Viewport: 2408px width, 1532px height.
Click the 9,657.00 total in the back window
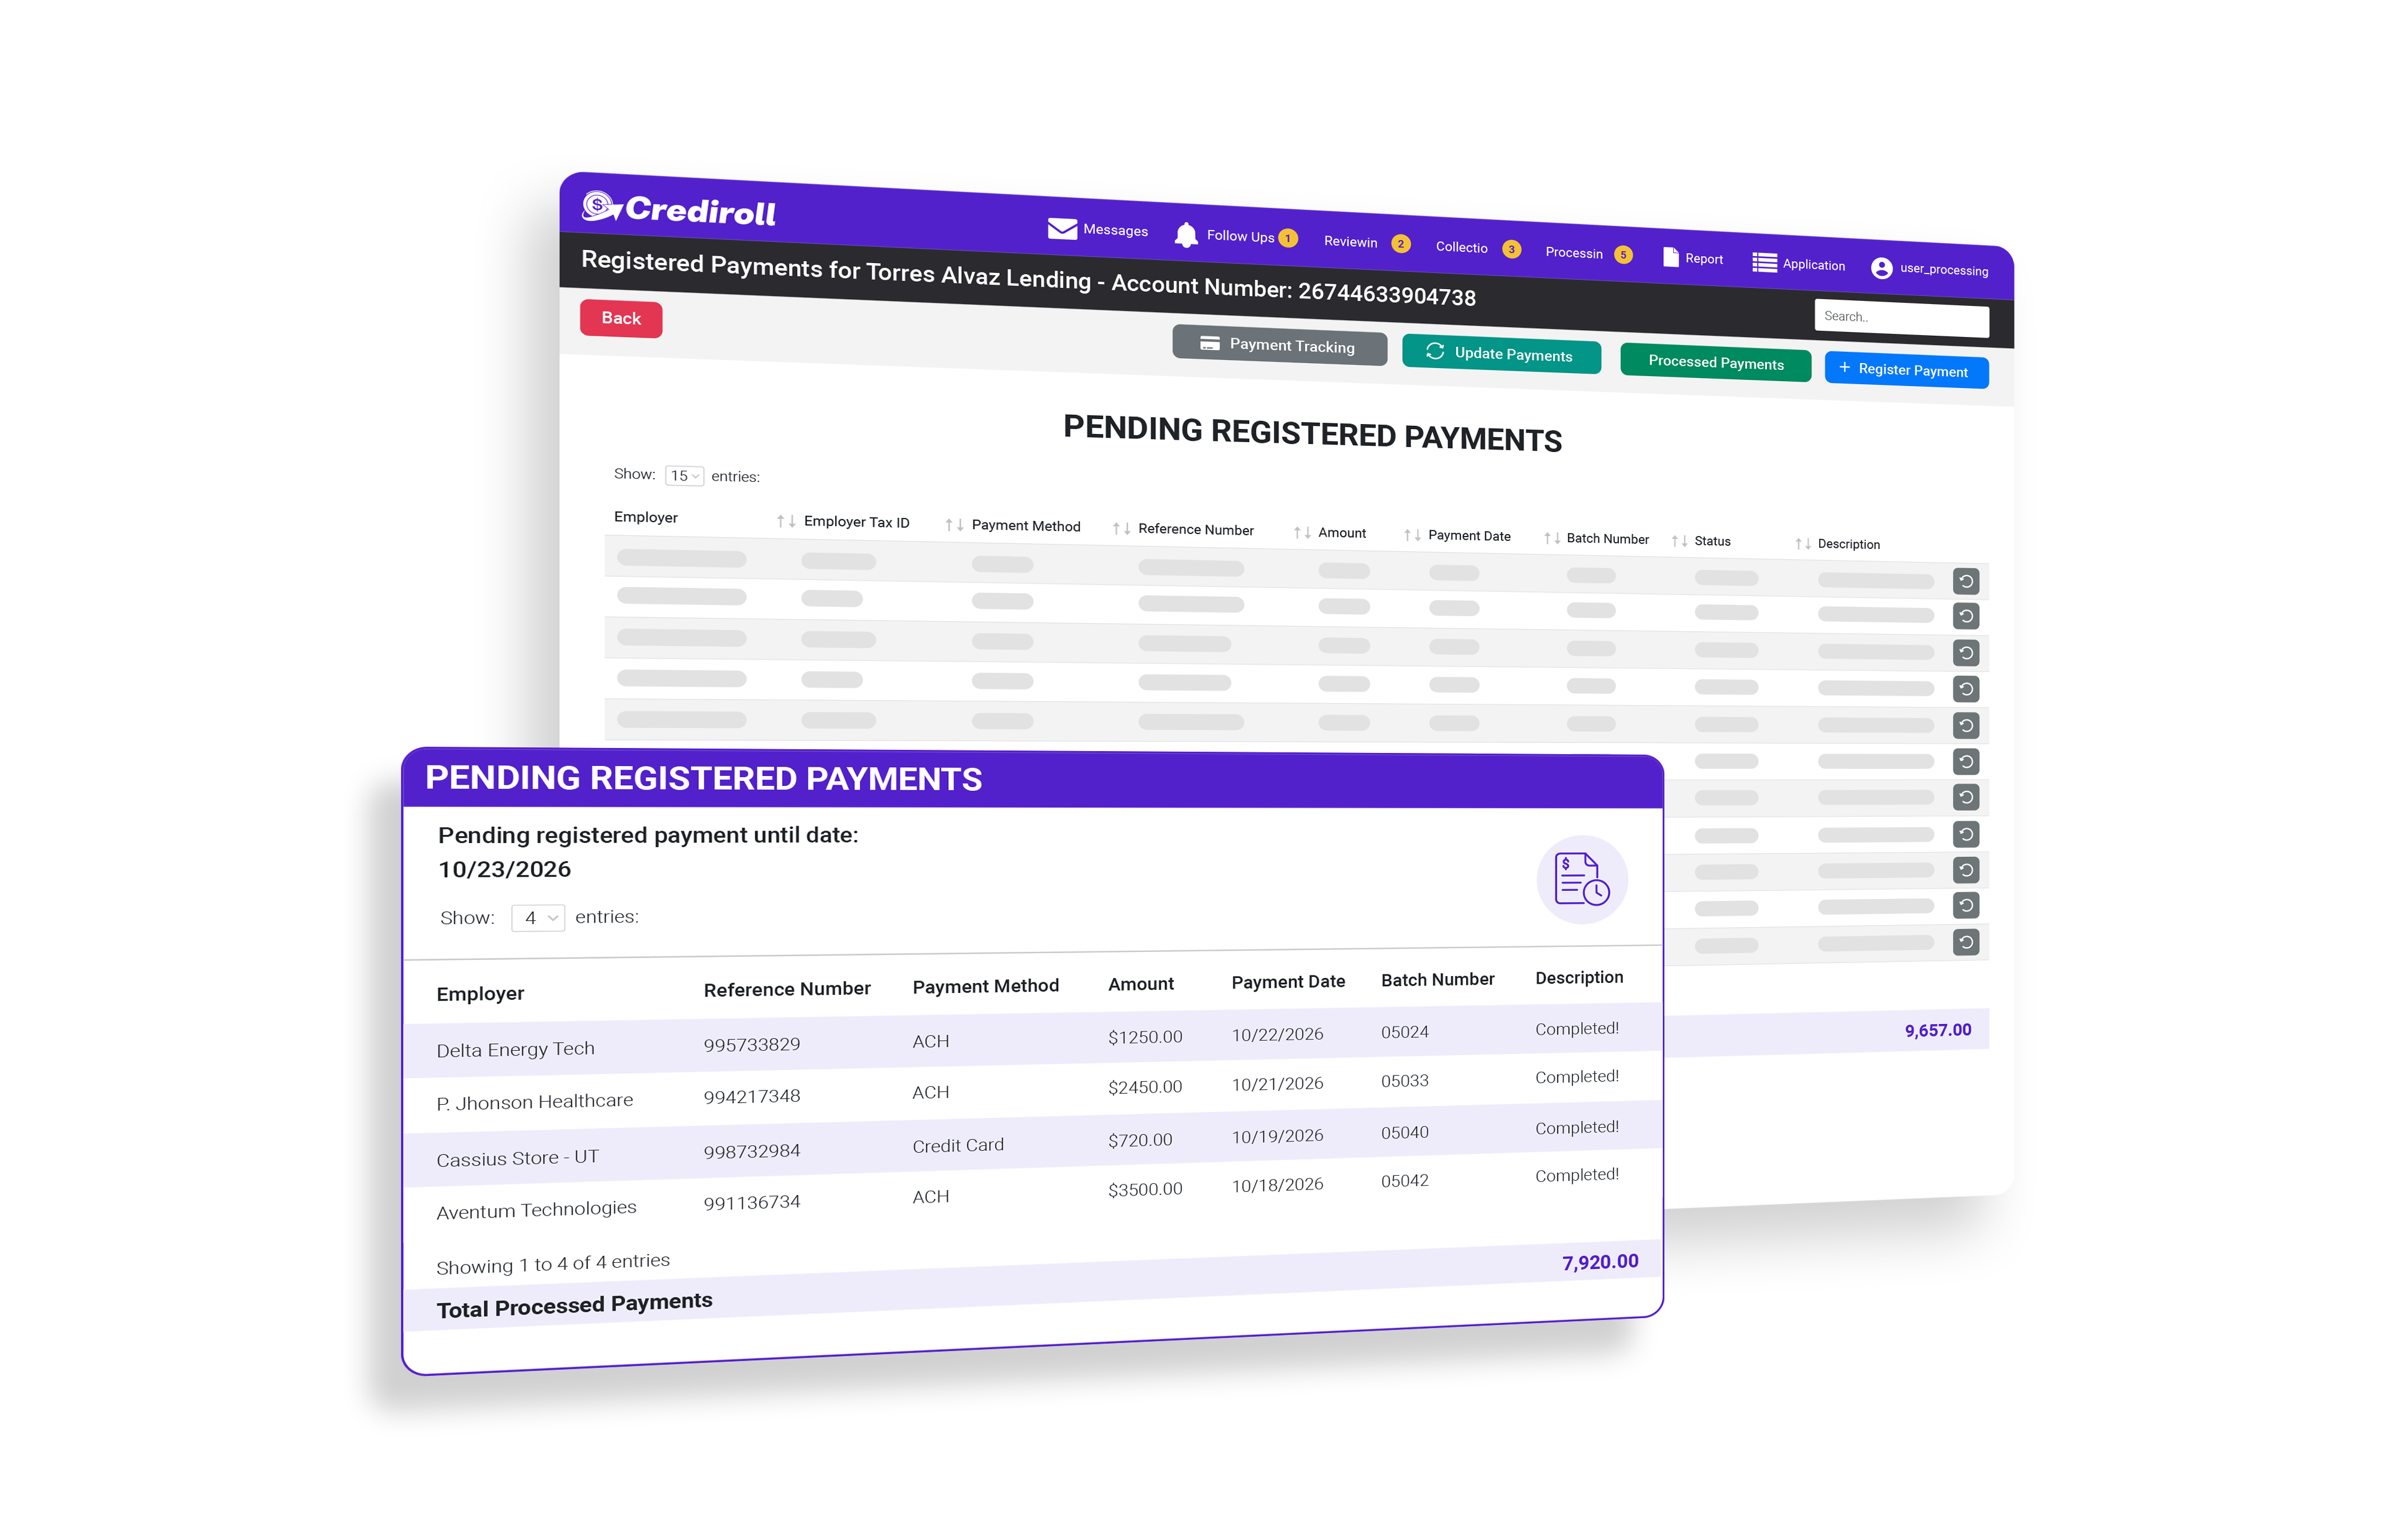[x=1938, y=1030]
